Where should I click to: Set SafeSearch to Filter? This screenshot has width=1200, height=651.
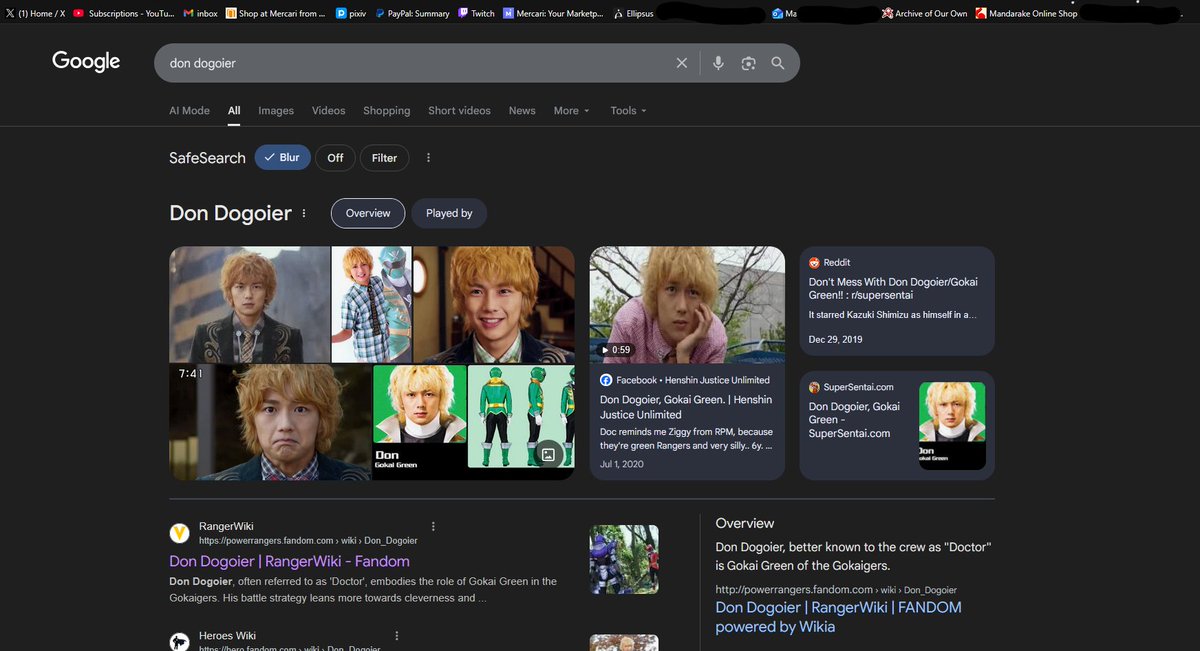tap(384, 158)
